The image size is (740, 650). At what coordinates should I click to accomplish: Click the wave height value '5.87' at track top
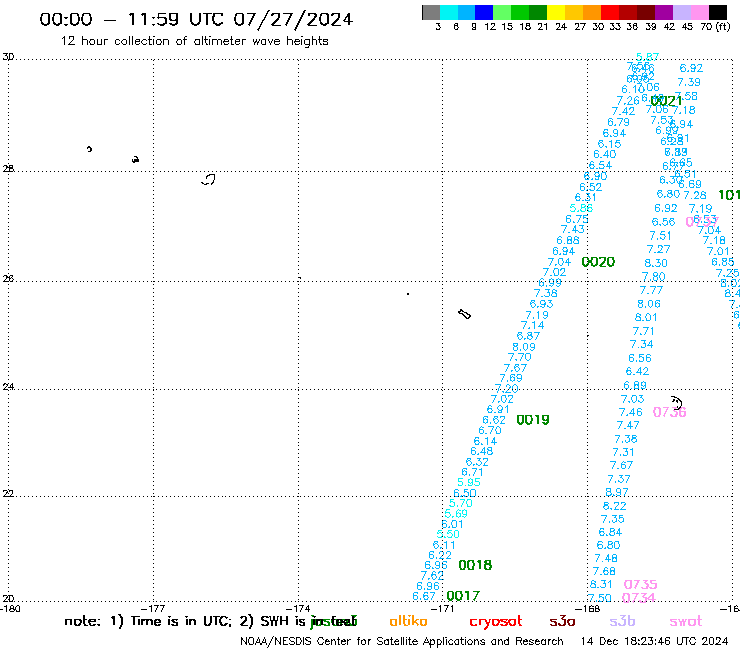[x=648, y=57]
